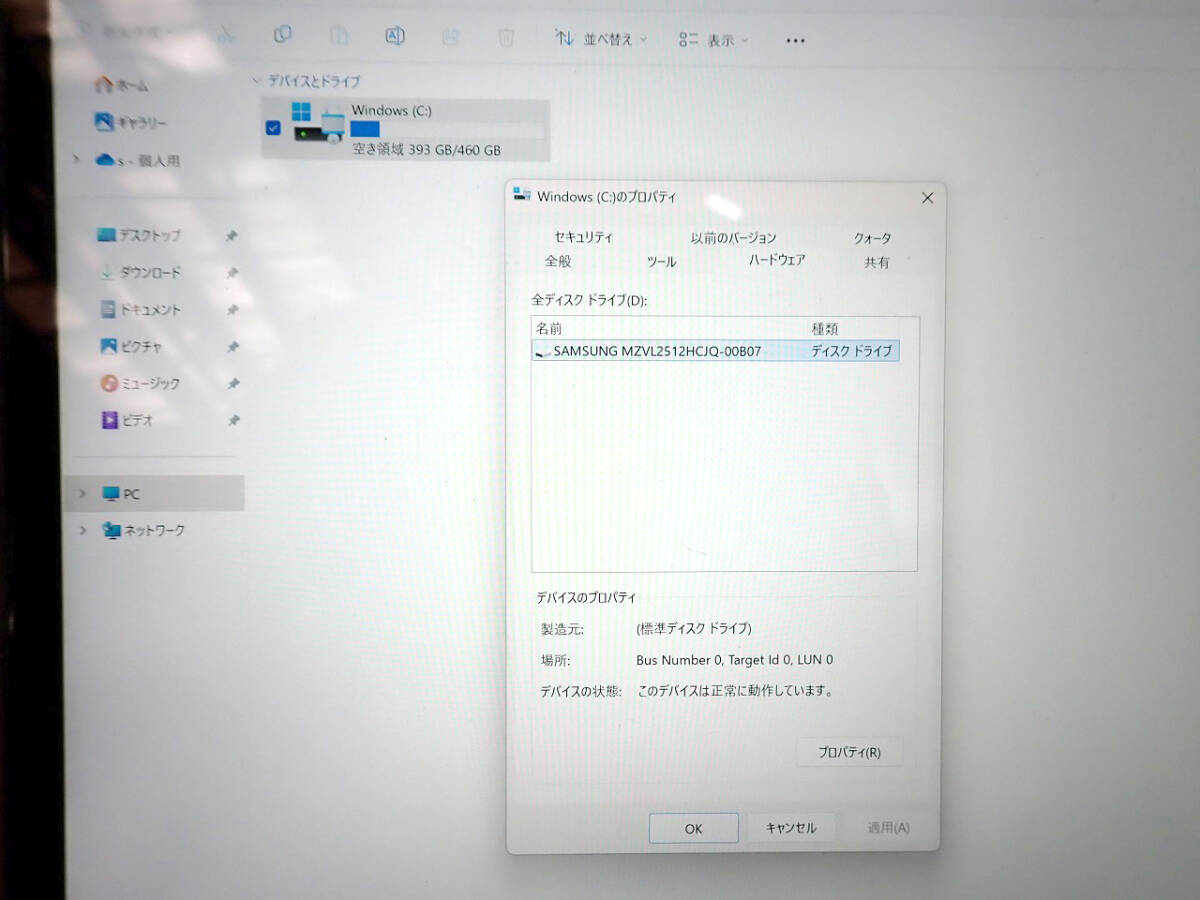The height and width of the screenshot is (900, 1200).
Task: Select ネットワーク in navigation pane
Action: (144, 531)
